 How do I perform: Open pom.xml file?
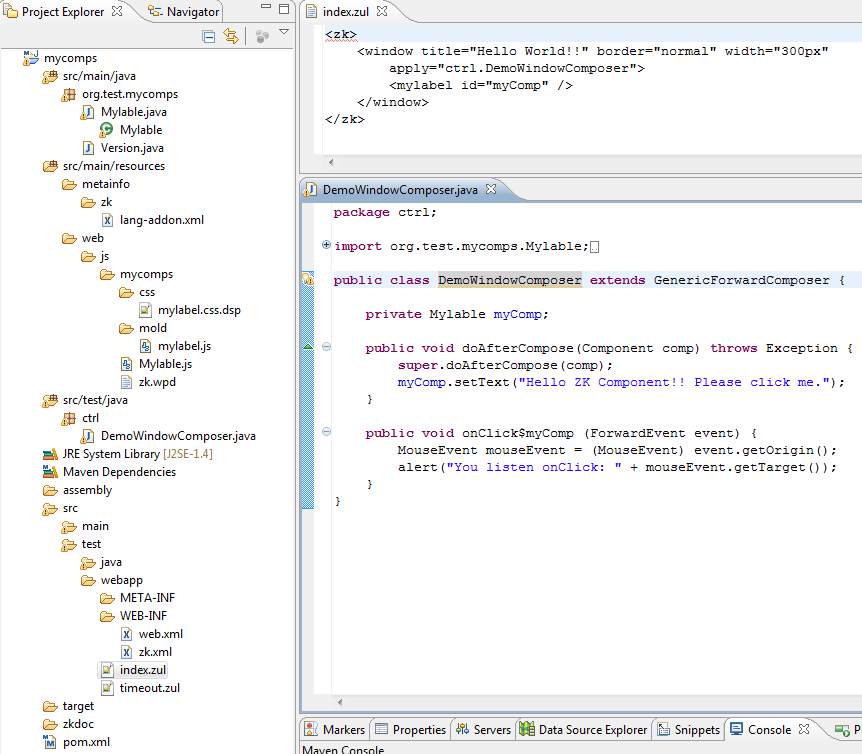click(86, 742)
